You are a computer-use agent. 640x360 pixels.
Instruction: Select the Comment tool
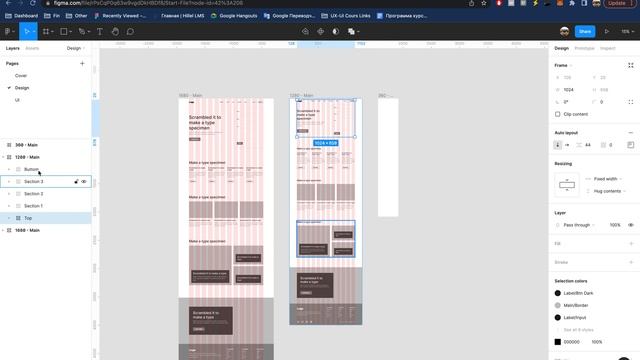coord(130,31)
